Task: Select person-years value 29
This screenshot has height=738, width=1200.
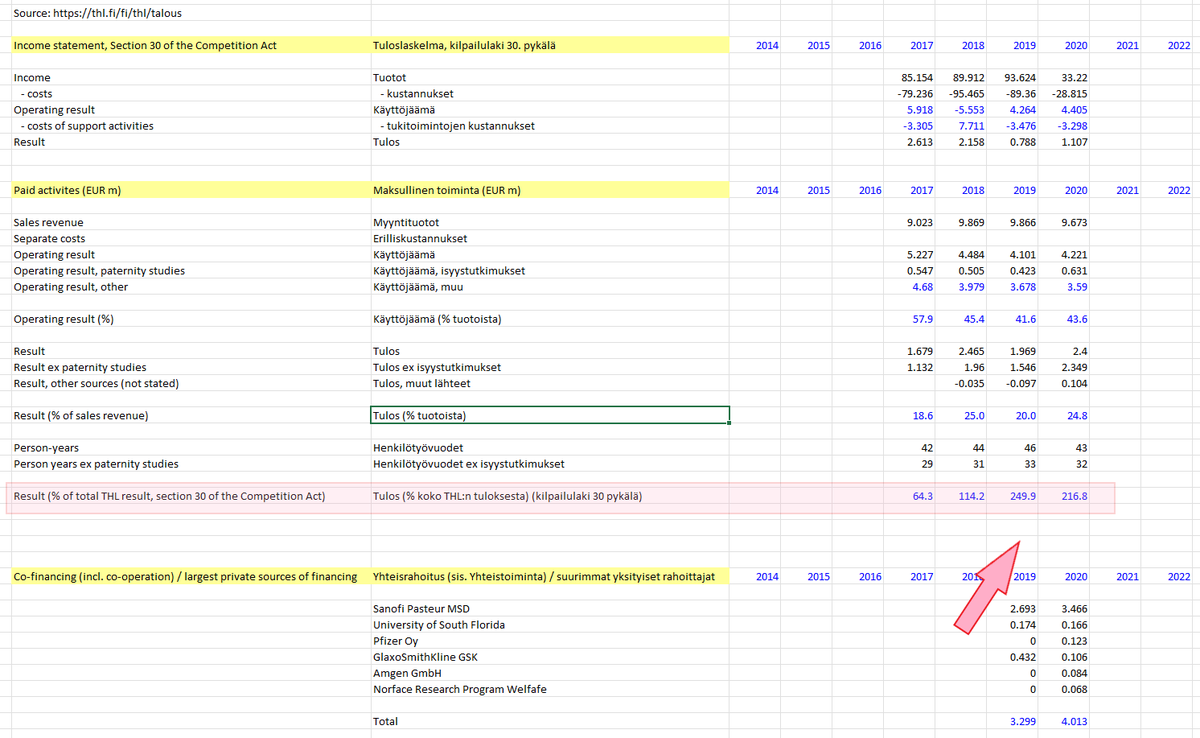Action: (927, 464)
